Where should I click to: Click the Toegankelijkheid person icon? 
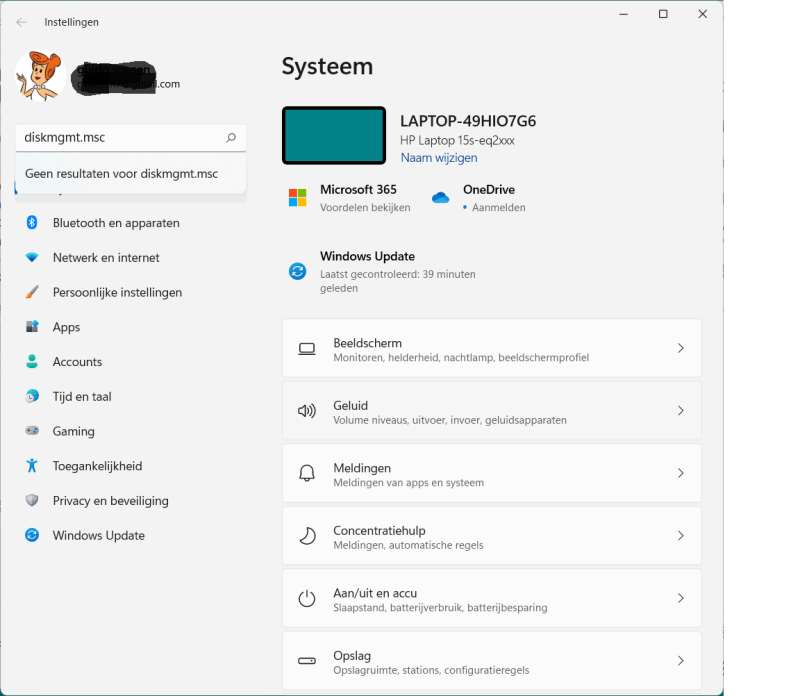tap(32, 466)
